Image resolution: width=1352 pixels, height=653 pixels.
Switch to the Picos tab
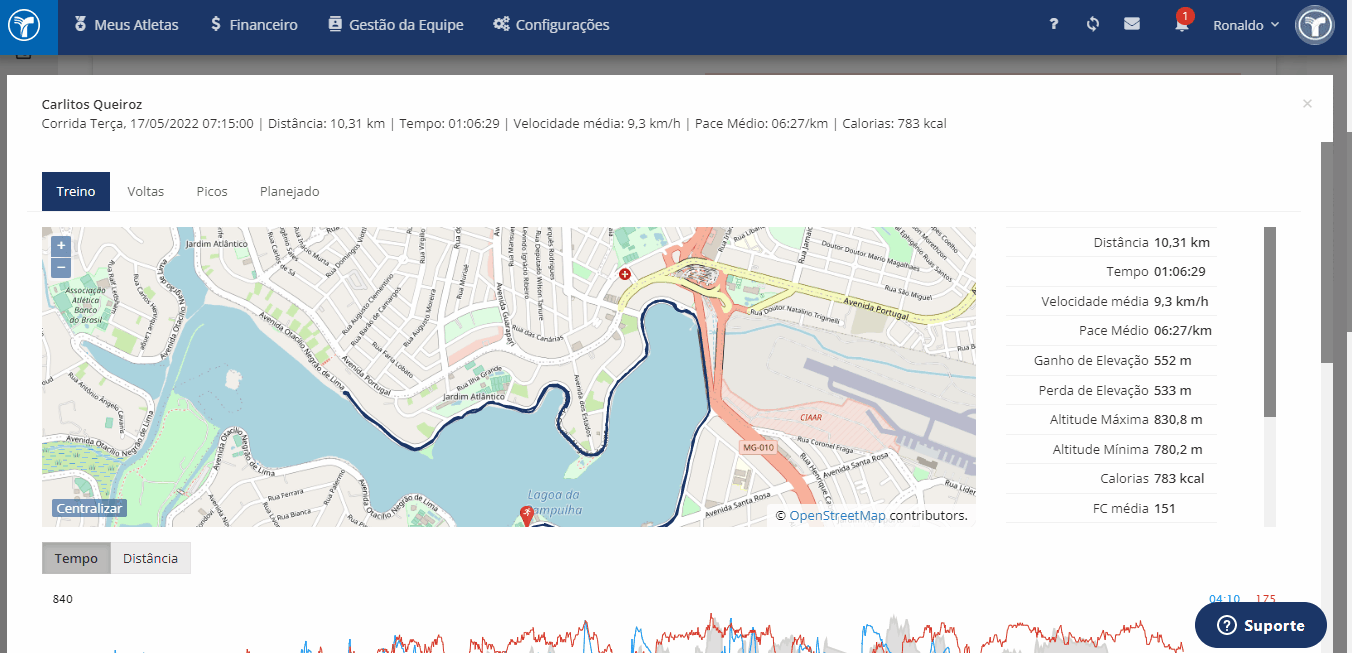pyautogui.click(x=212, y=191)
